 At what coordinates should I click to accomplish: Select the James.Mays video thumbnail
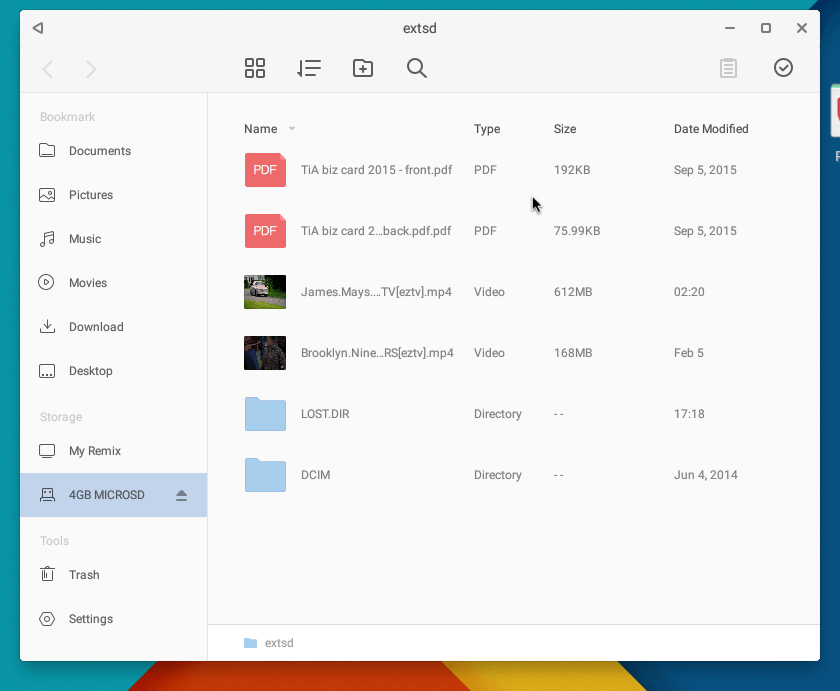click(265, 292)
